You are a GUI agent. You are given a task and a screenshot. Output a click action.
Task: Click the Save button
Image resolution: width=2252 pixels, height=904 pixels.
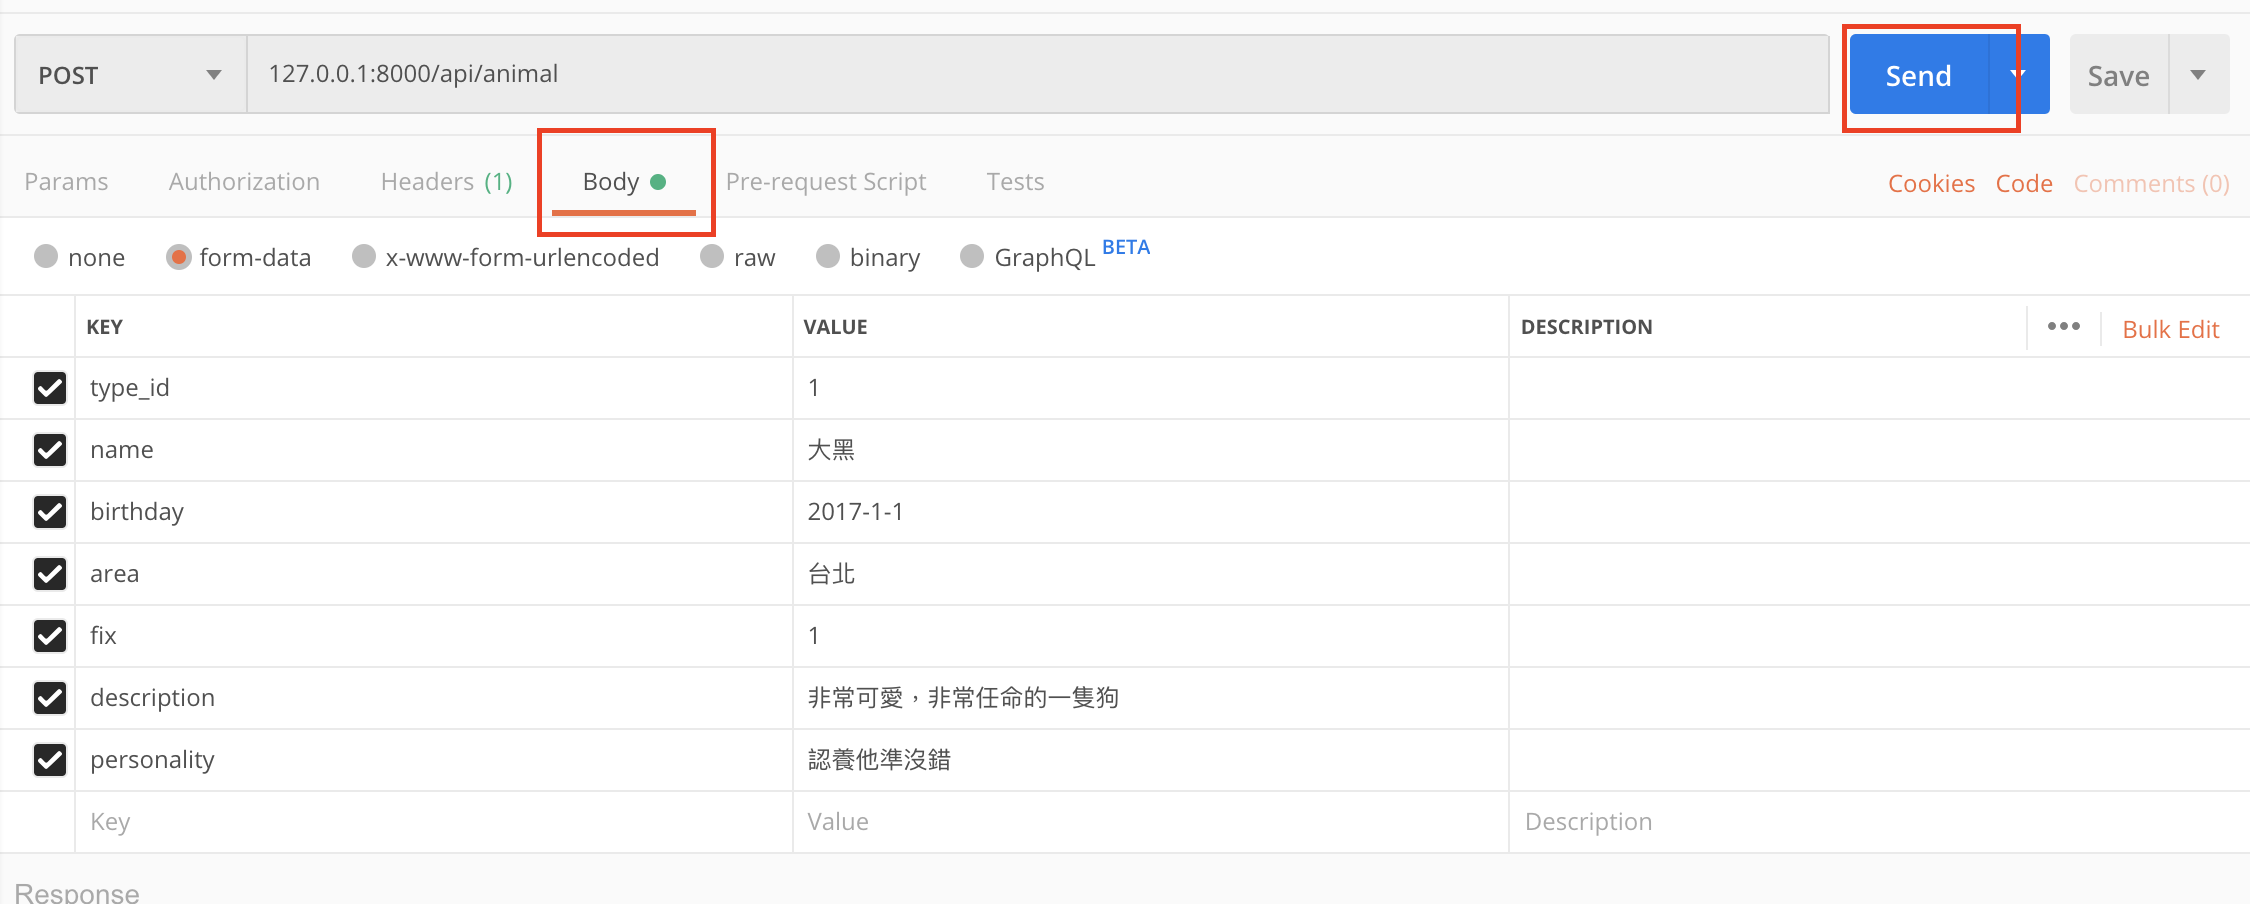[x=2118, y=75]
